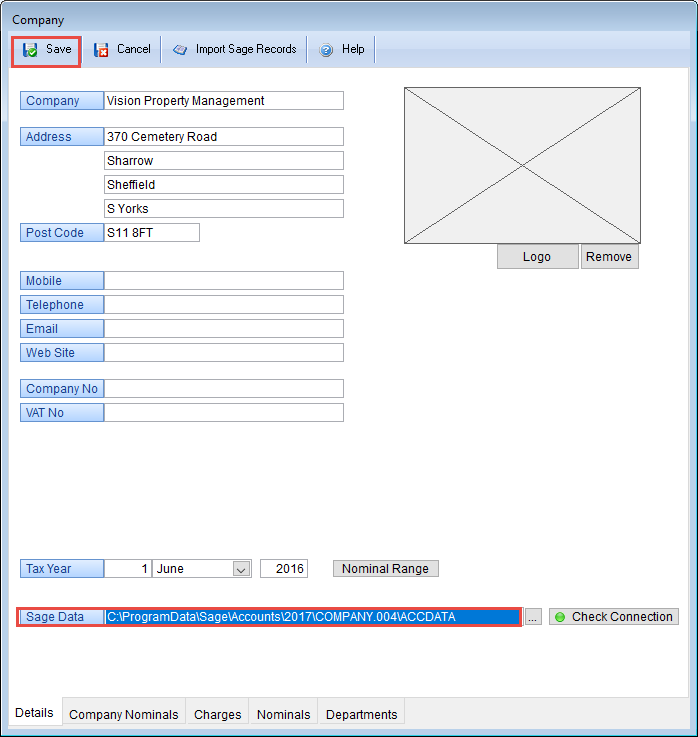This screenshot has width=698, height=737.
Task: Click the Help question mark icon
Action: point(326,49)
